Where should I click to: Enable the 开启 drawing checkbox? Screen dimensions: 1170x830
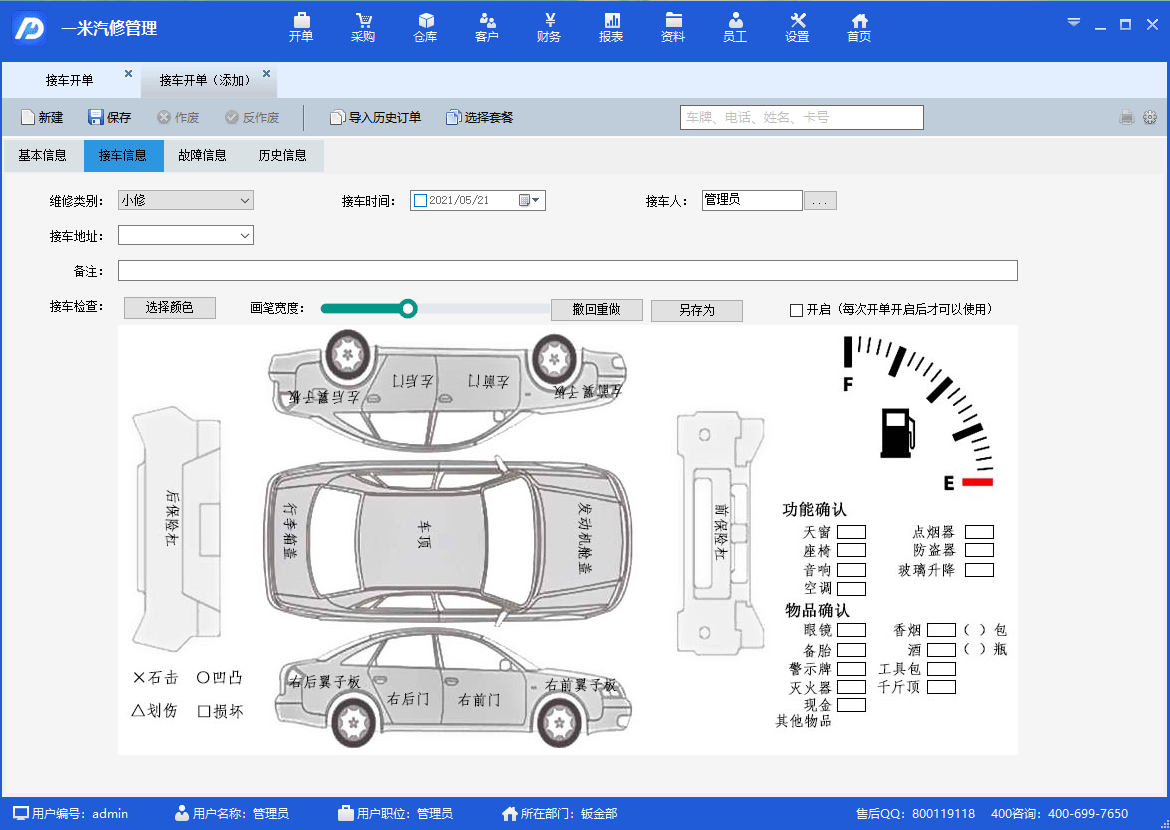(797, 311)
